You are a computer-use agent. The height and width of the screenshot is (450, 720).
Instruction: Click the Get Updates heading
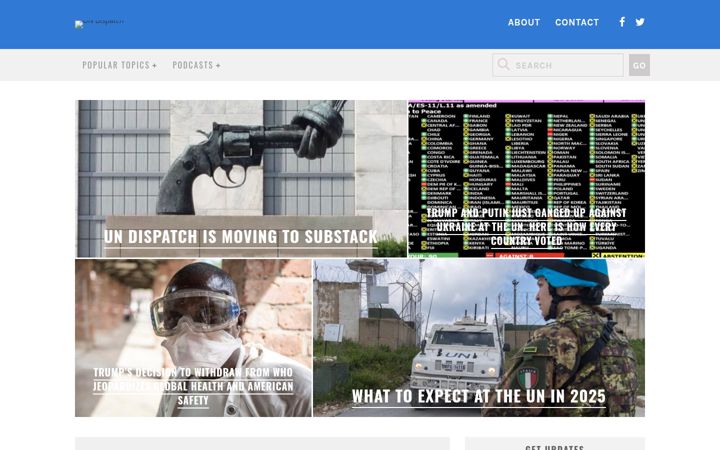pos(555,447)
